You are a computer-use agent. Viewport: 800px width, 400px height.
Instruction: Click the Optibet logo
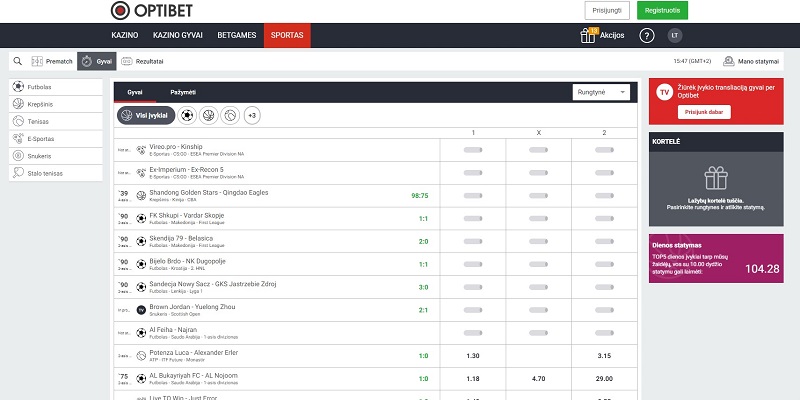(x=152, y=10)
